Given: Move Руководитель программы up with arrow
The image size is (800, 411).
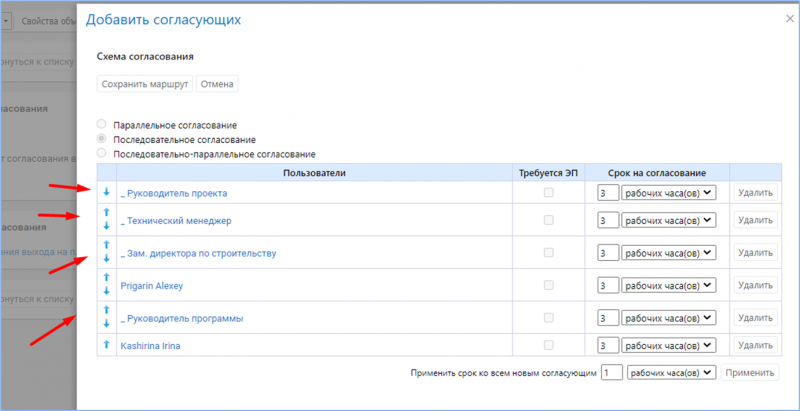Looking at the screenshot, I should pyautogui.click(x=106, y=310).
